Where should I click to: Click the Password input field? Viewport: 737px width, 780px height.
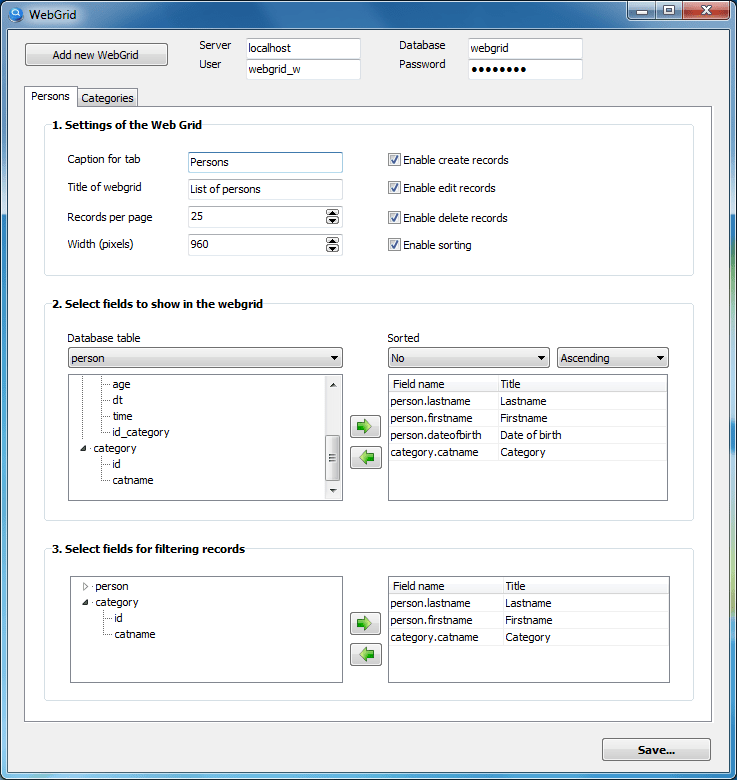click(x=525, y=69)
